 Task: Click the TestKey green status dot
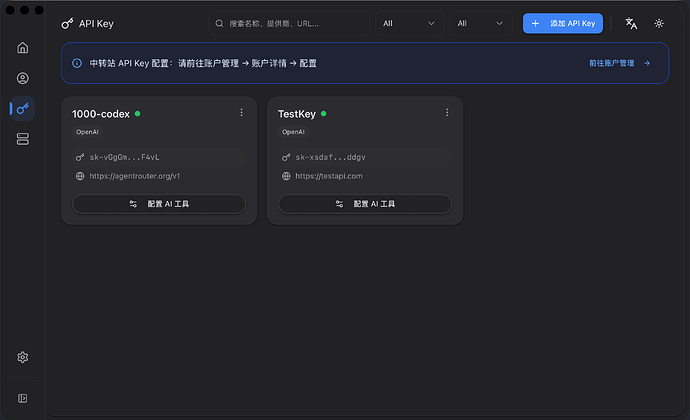324,114
